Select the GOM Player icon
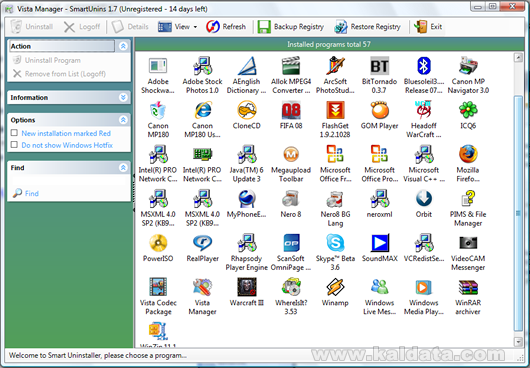Image resolution: width=530 pixels, height=368 pixels. (x=380, y=110)
